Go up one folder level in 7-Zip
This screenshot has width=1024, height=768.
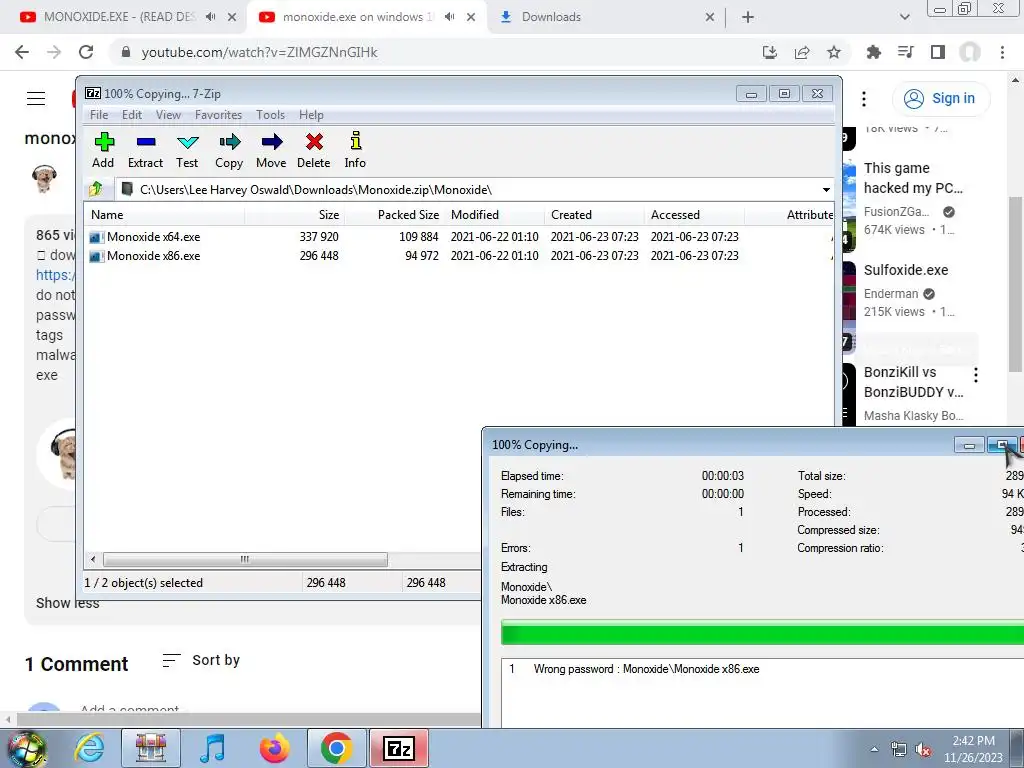(x=96, y=189)
